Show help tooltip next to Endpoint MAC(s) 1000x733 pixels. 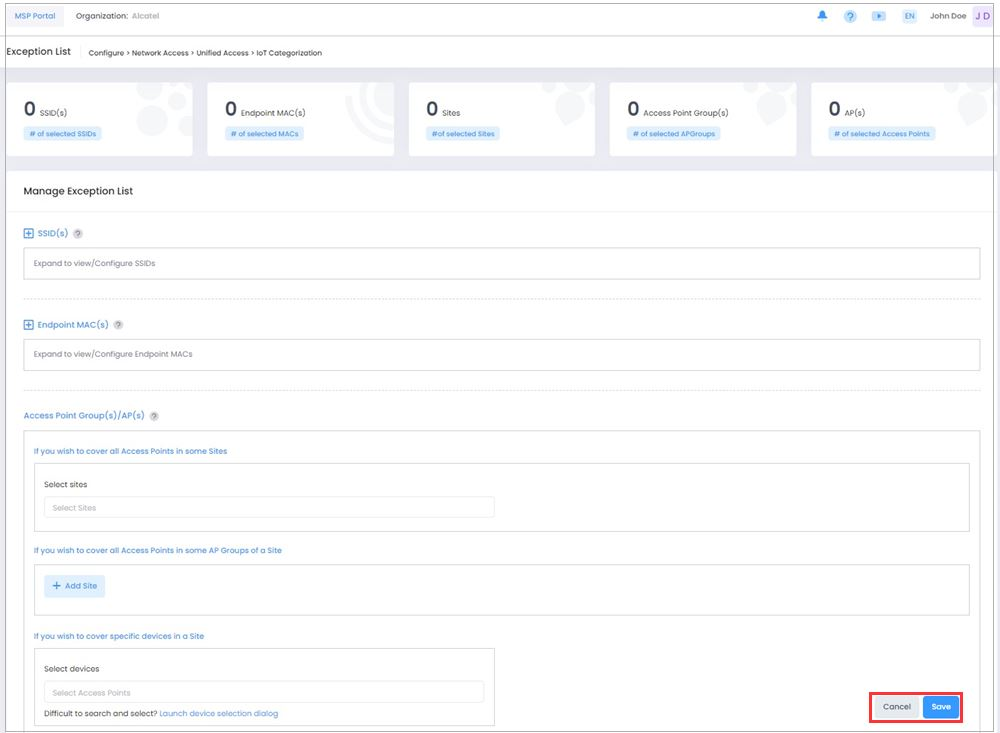[118, 325]
